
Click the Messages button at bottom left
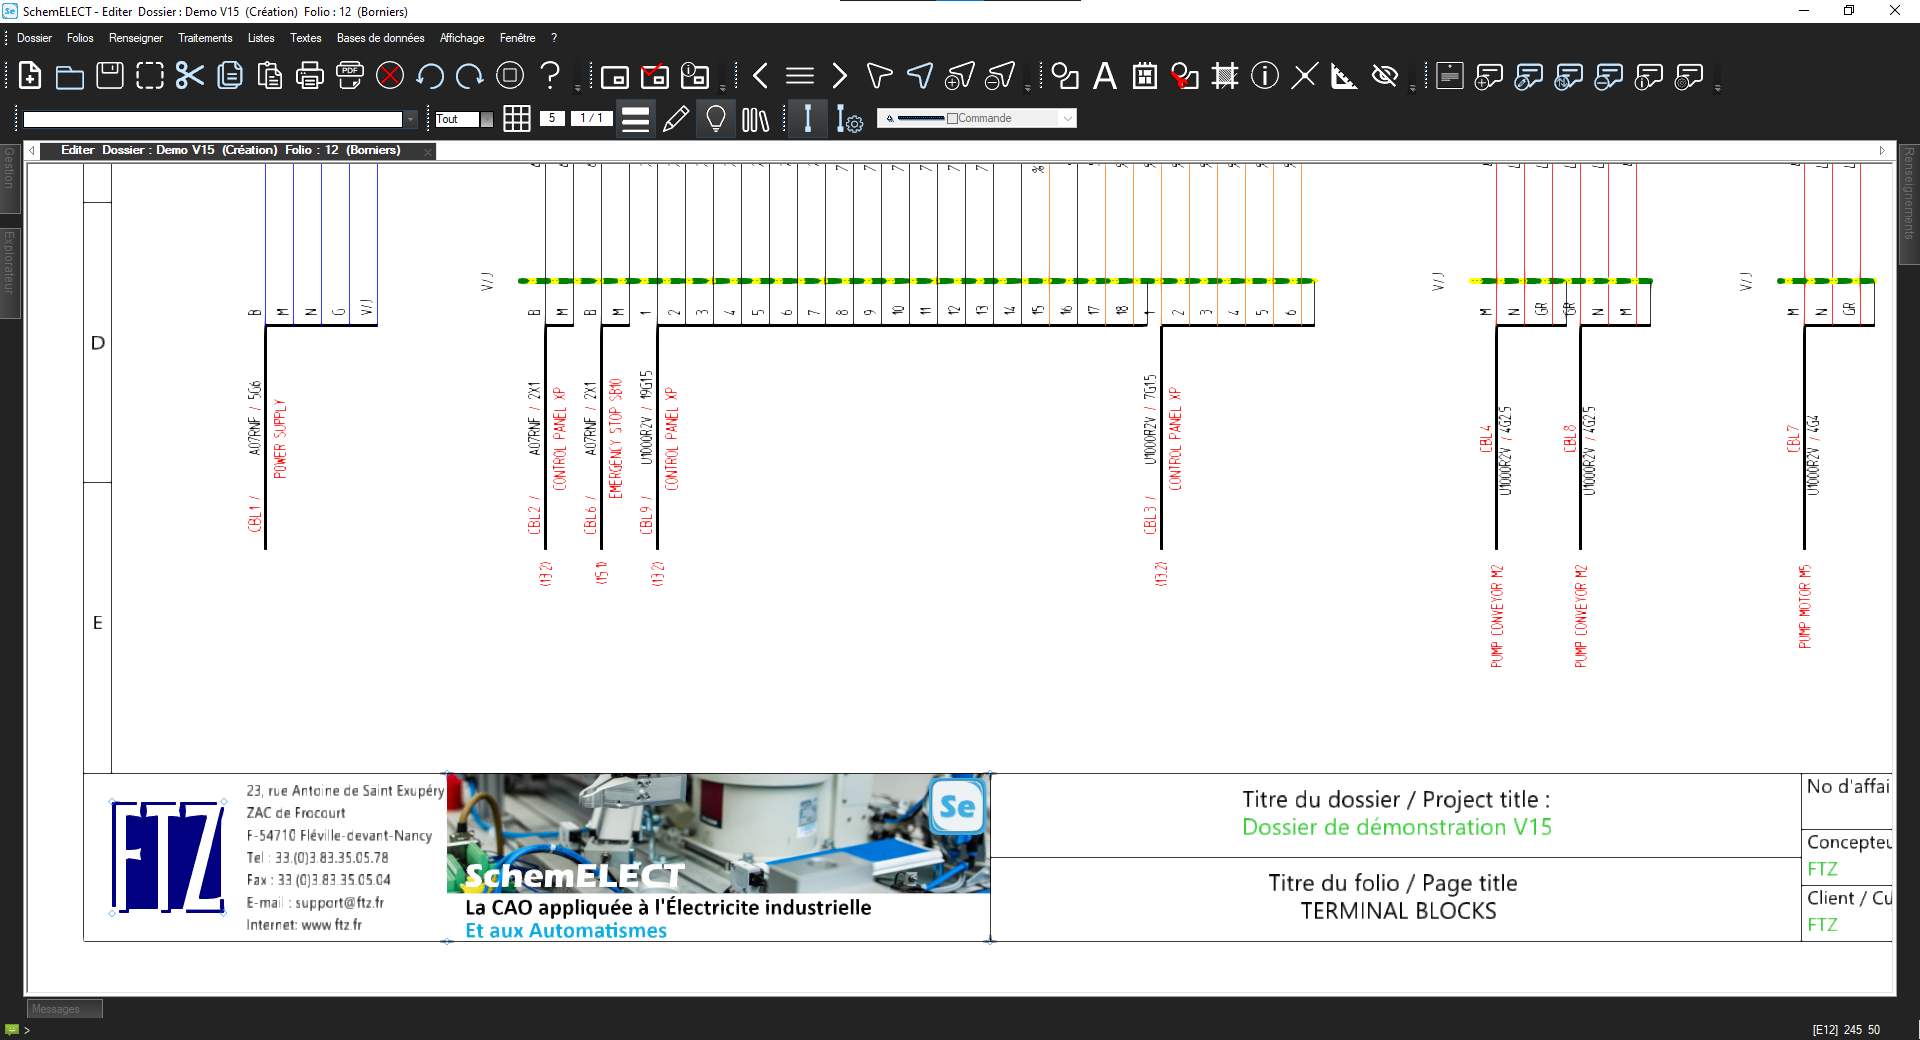click(x=64, y=1009)
